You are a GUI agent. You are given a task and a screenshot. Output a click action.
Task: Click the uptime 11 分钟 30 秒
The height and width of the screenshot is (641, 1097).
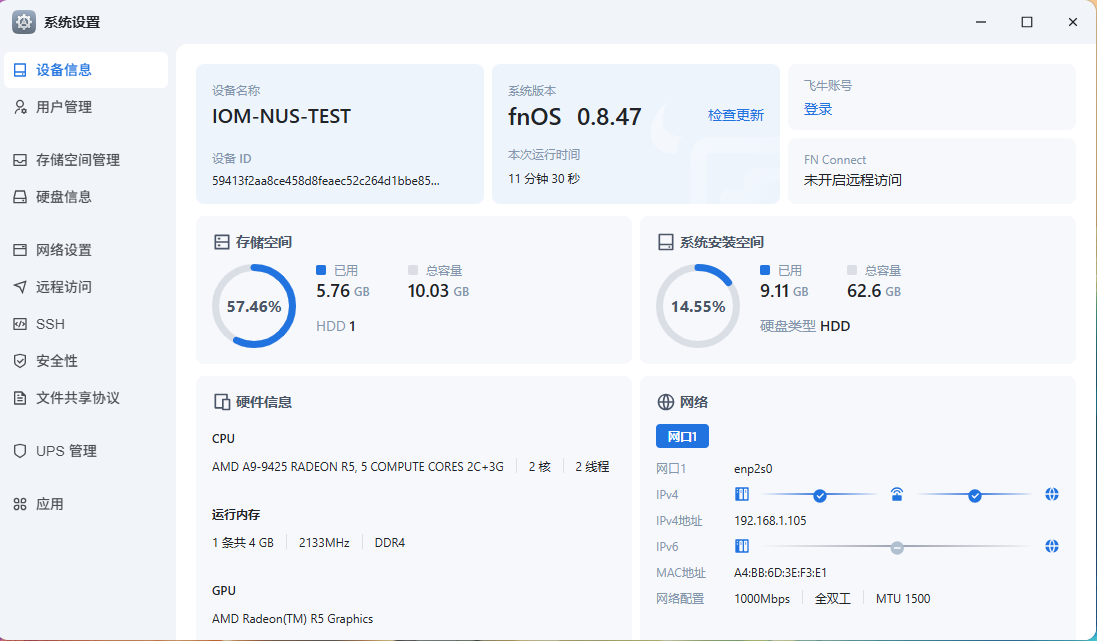tap(544, 178)
